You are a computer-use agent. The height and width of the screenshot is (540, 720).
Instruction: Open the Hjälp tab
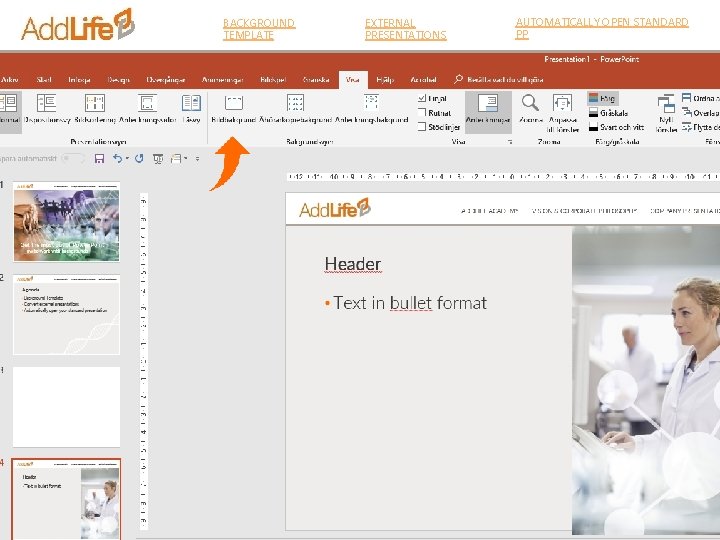(385, 79)
